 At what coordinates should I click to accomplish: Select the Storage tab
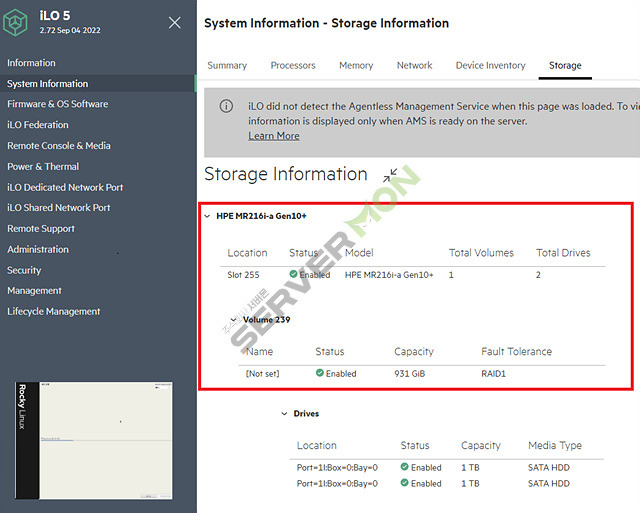point(565,65)
